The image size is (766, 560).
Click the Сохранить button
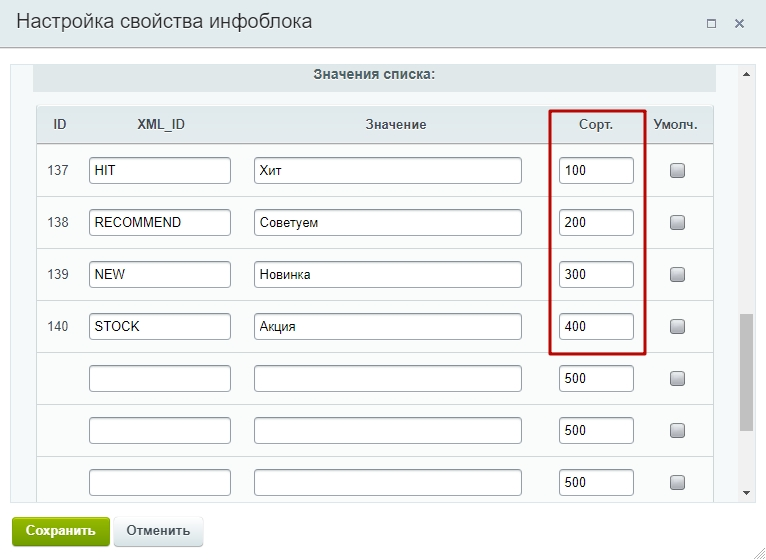click(x=60, y=531)
